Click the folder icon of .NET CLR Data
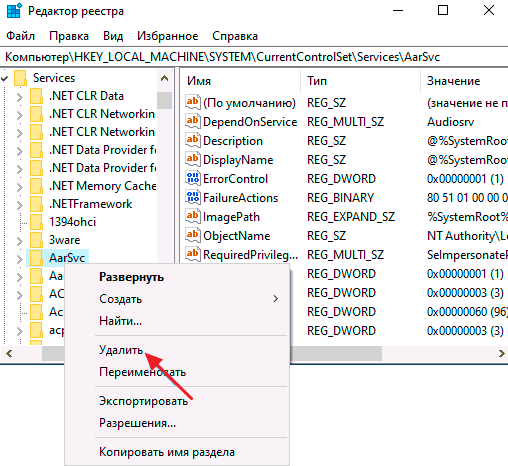The height and width of the screenshot is (466, 508). [36, 96]
